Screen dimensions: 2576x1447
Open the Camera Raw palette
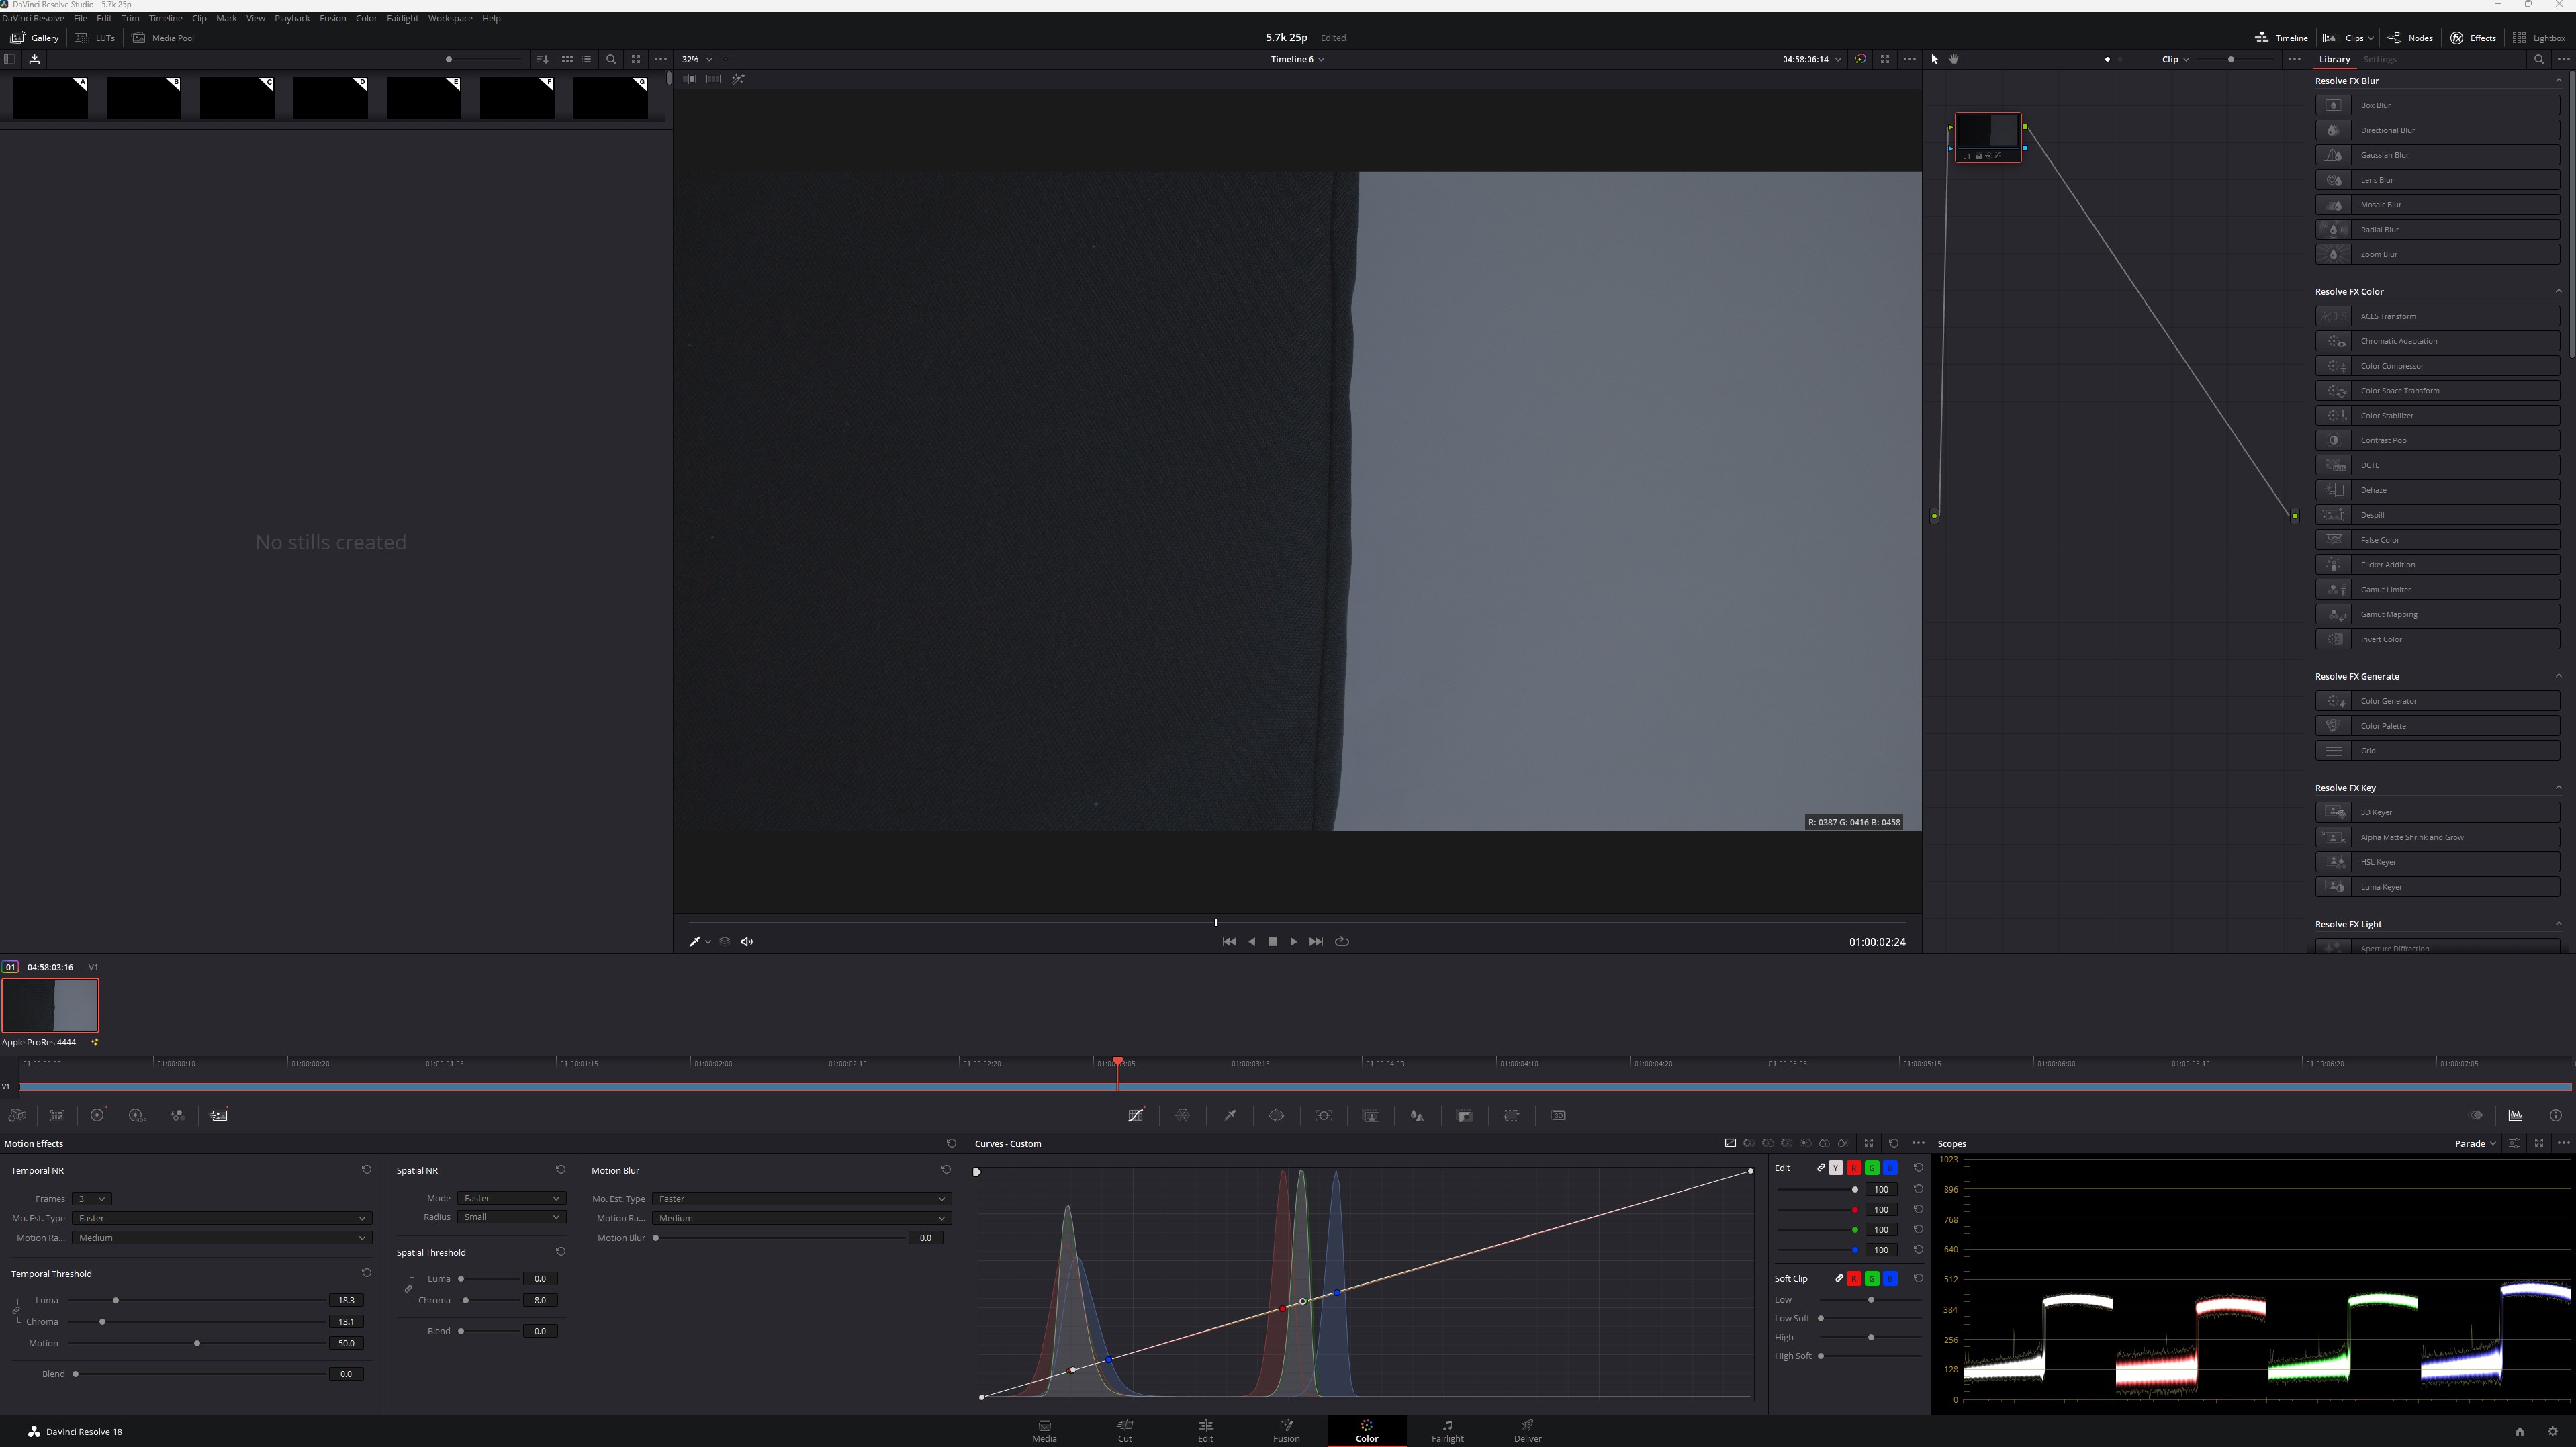(17, 1115)
